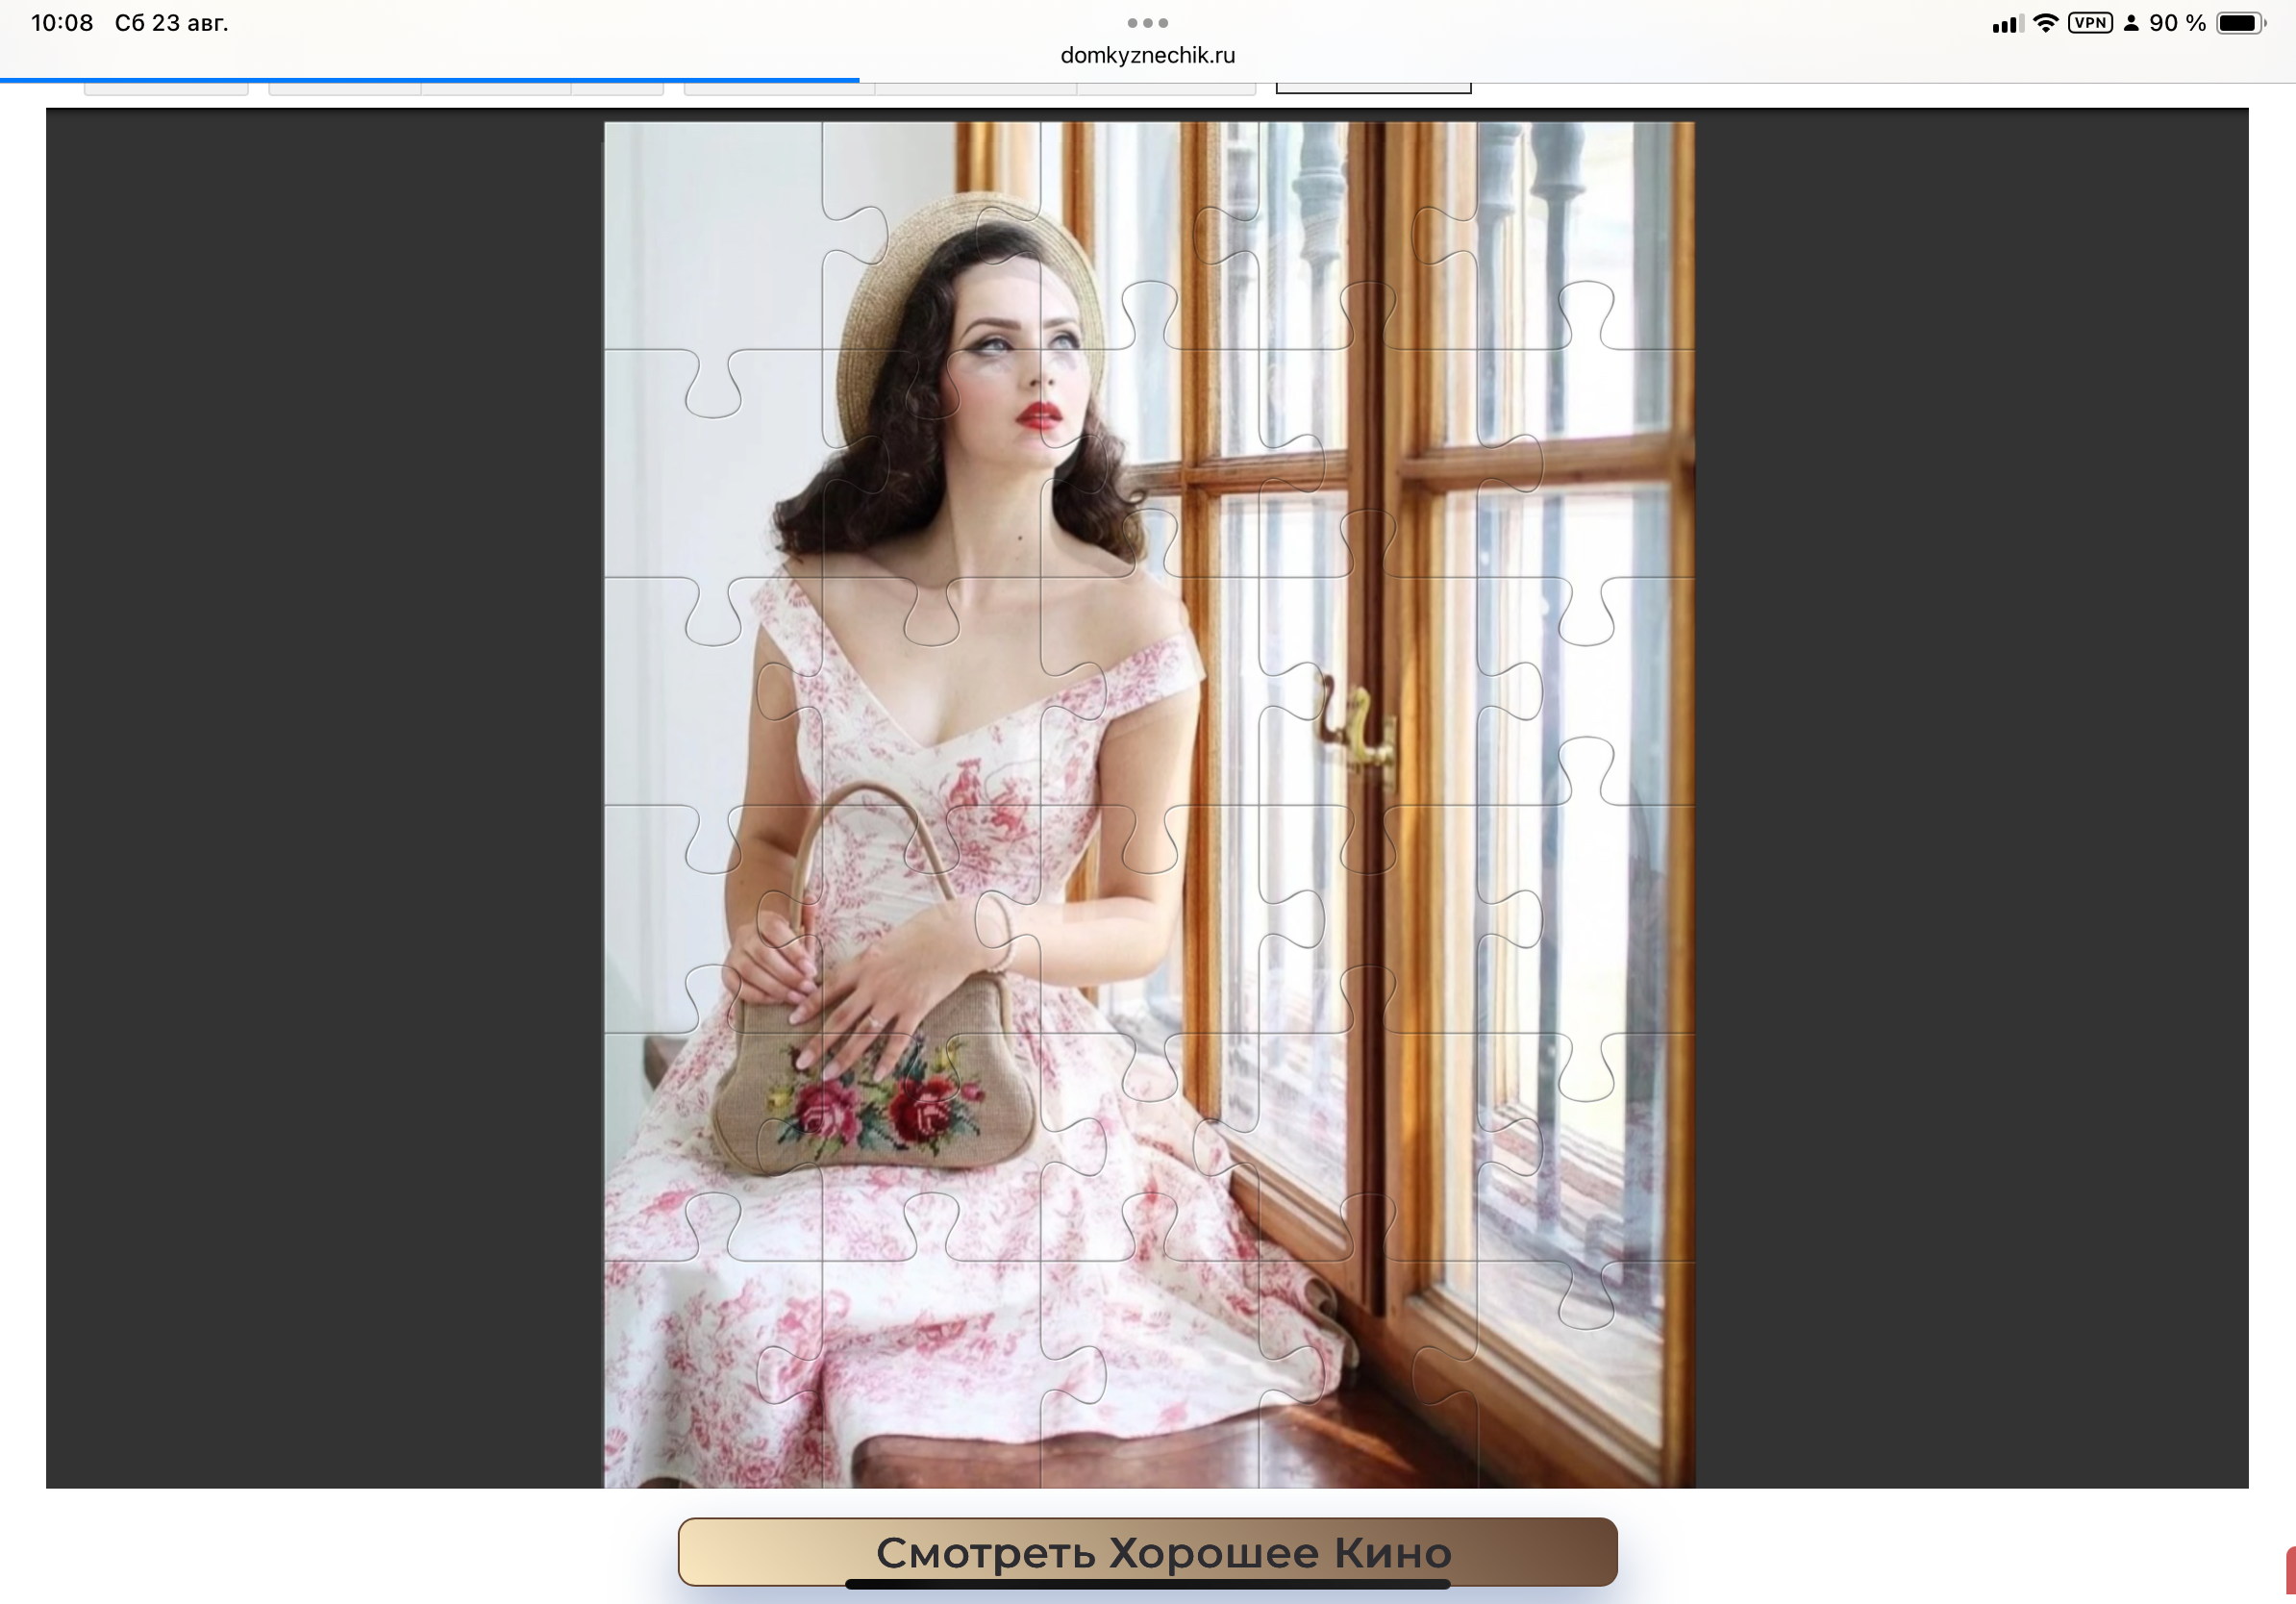Image resolution: width=2296 pixels, height=1604 pixels.
Task: Tap the 10:08 clock in the status bar
Action: tap(62, 23)
